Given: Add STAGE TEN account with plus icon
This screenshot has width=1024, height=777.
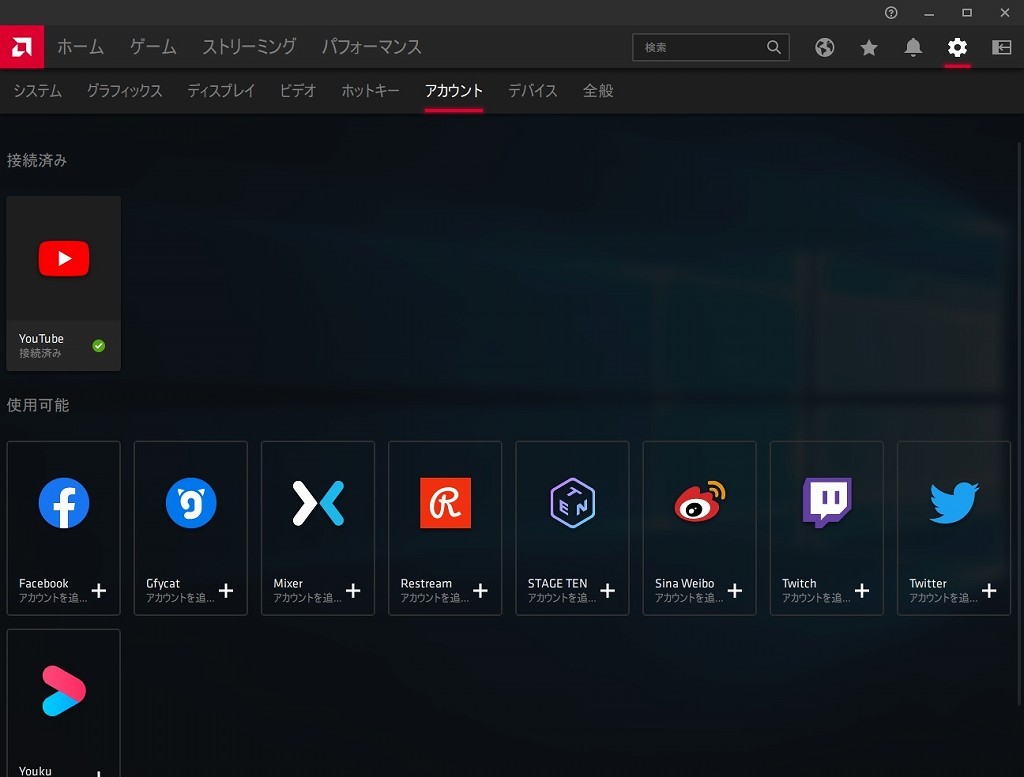Looking at the screenshot, I should (x=607, y=591).
